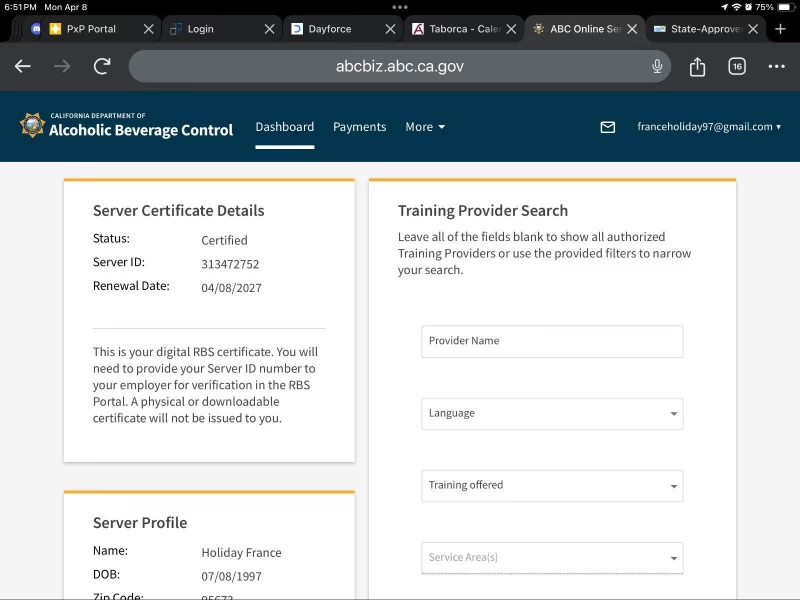Screen dimensions: 800x600
Task: Expand the Language dropdown
Action: coord(552,413)
